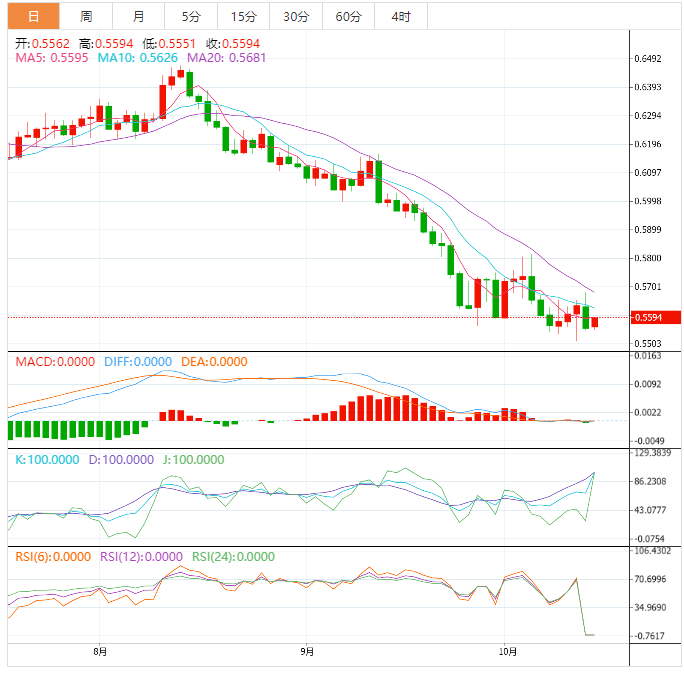
Task: Switch to the 4时 timeframe tab
Action: (x=401, y=16)
